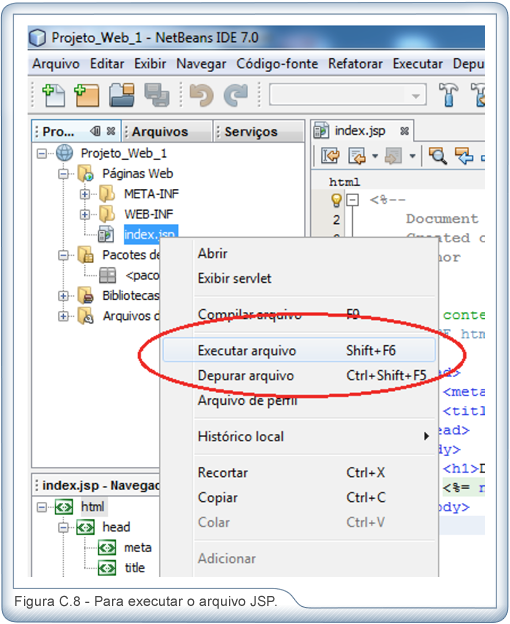The image size is (510, 624).
Task: Close the Projects panel tab
Action: pyautogui.click(x=111, y=131)
